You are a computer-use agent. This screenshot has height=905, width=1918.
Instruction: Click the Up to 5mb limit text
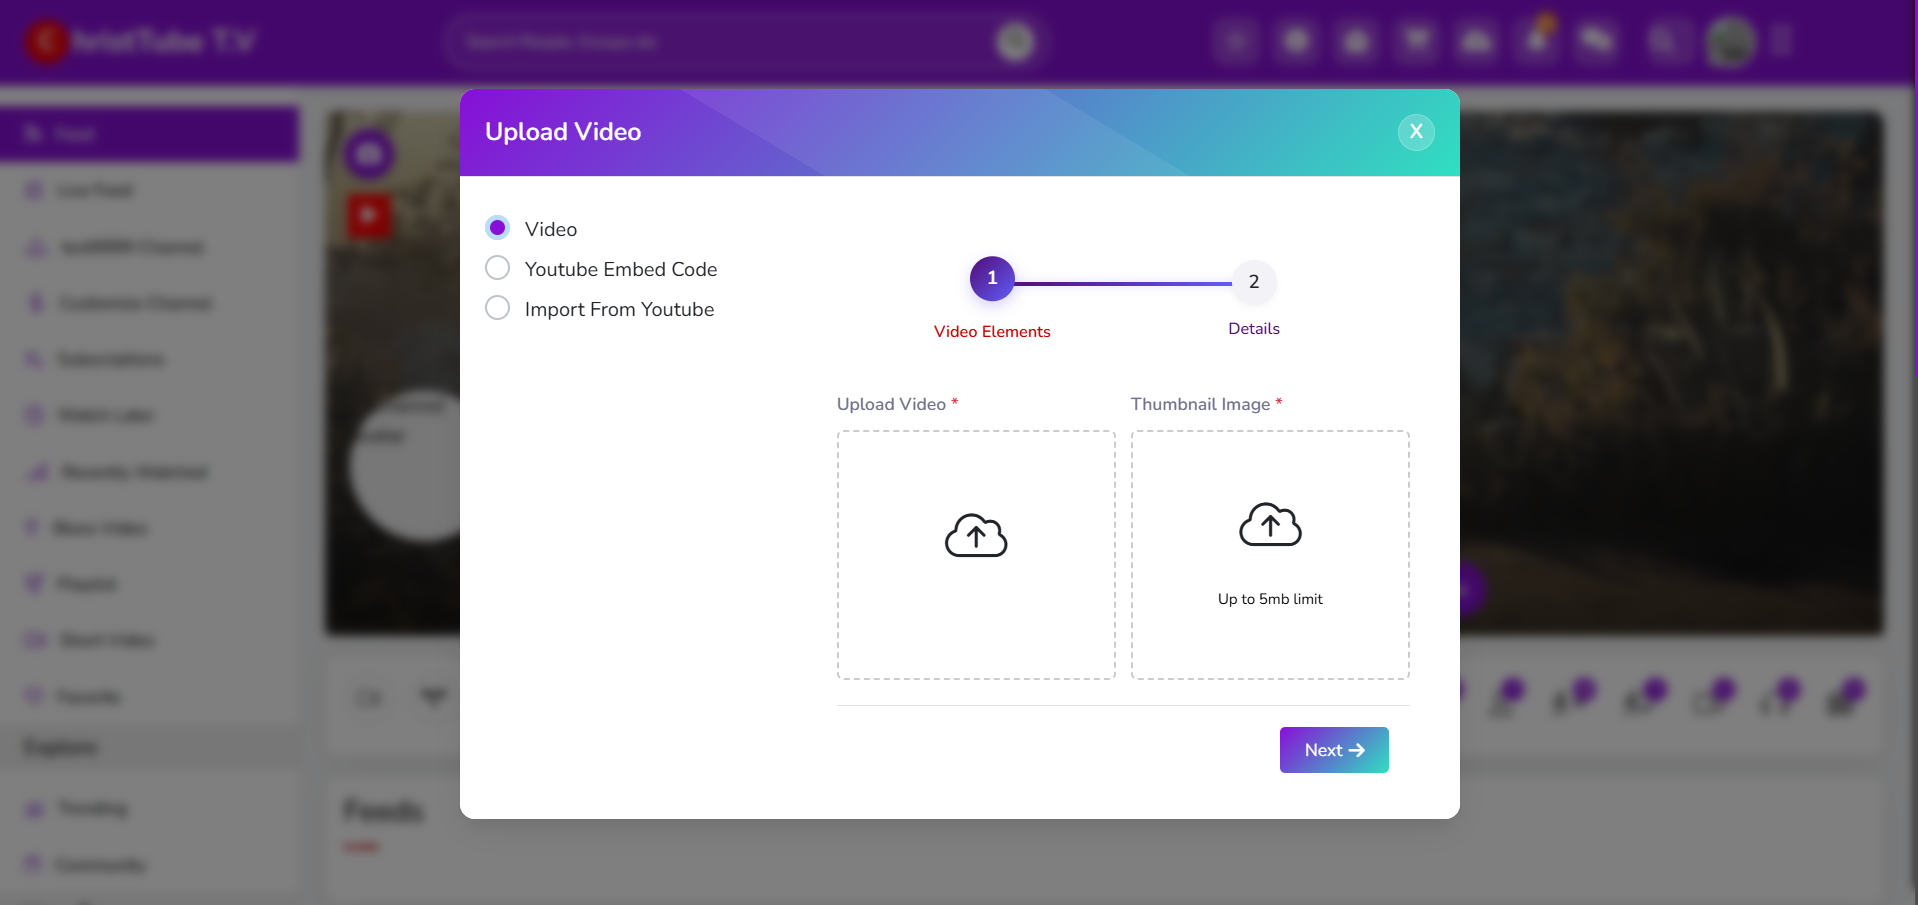[x=1270, y=599]
